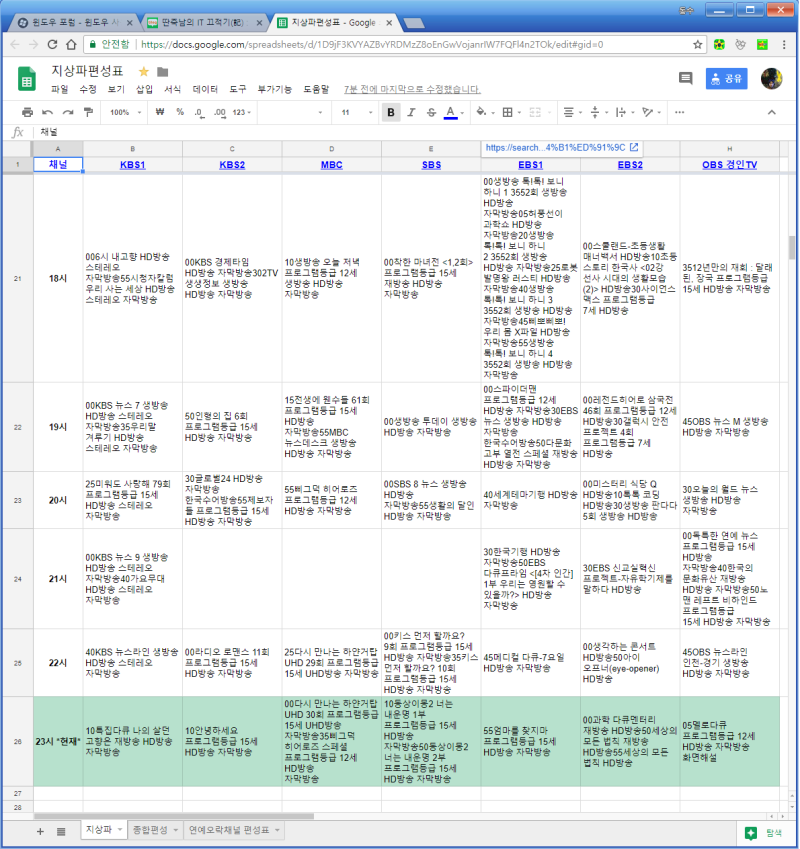The width and height of the screenshot is (800, 849).
Task: Undo the last action
Action: tap(48, 112)
